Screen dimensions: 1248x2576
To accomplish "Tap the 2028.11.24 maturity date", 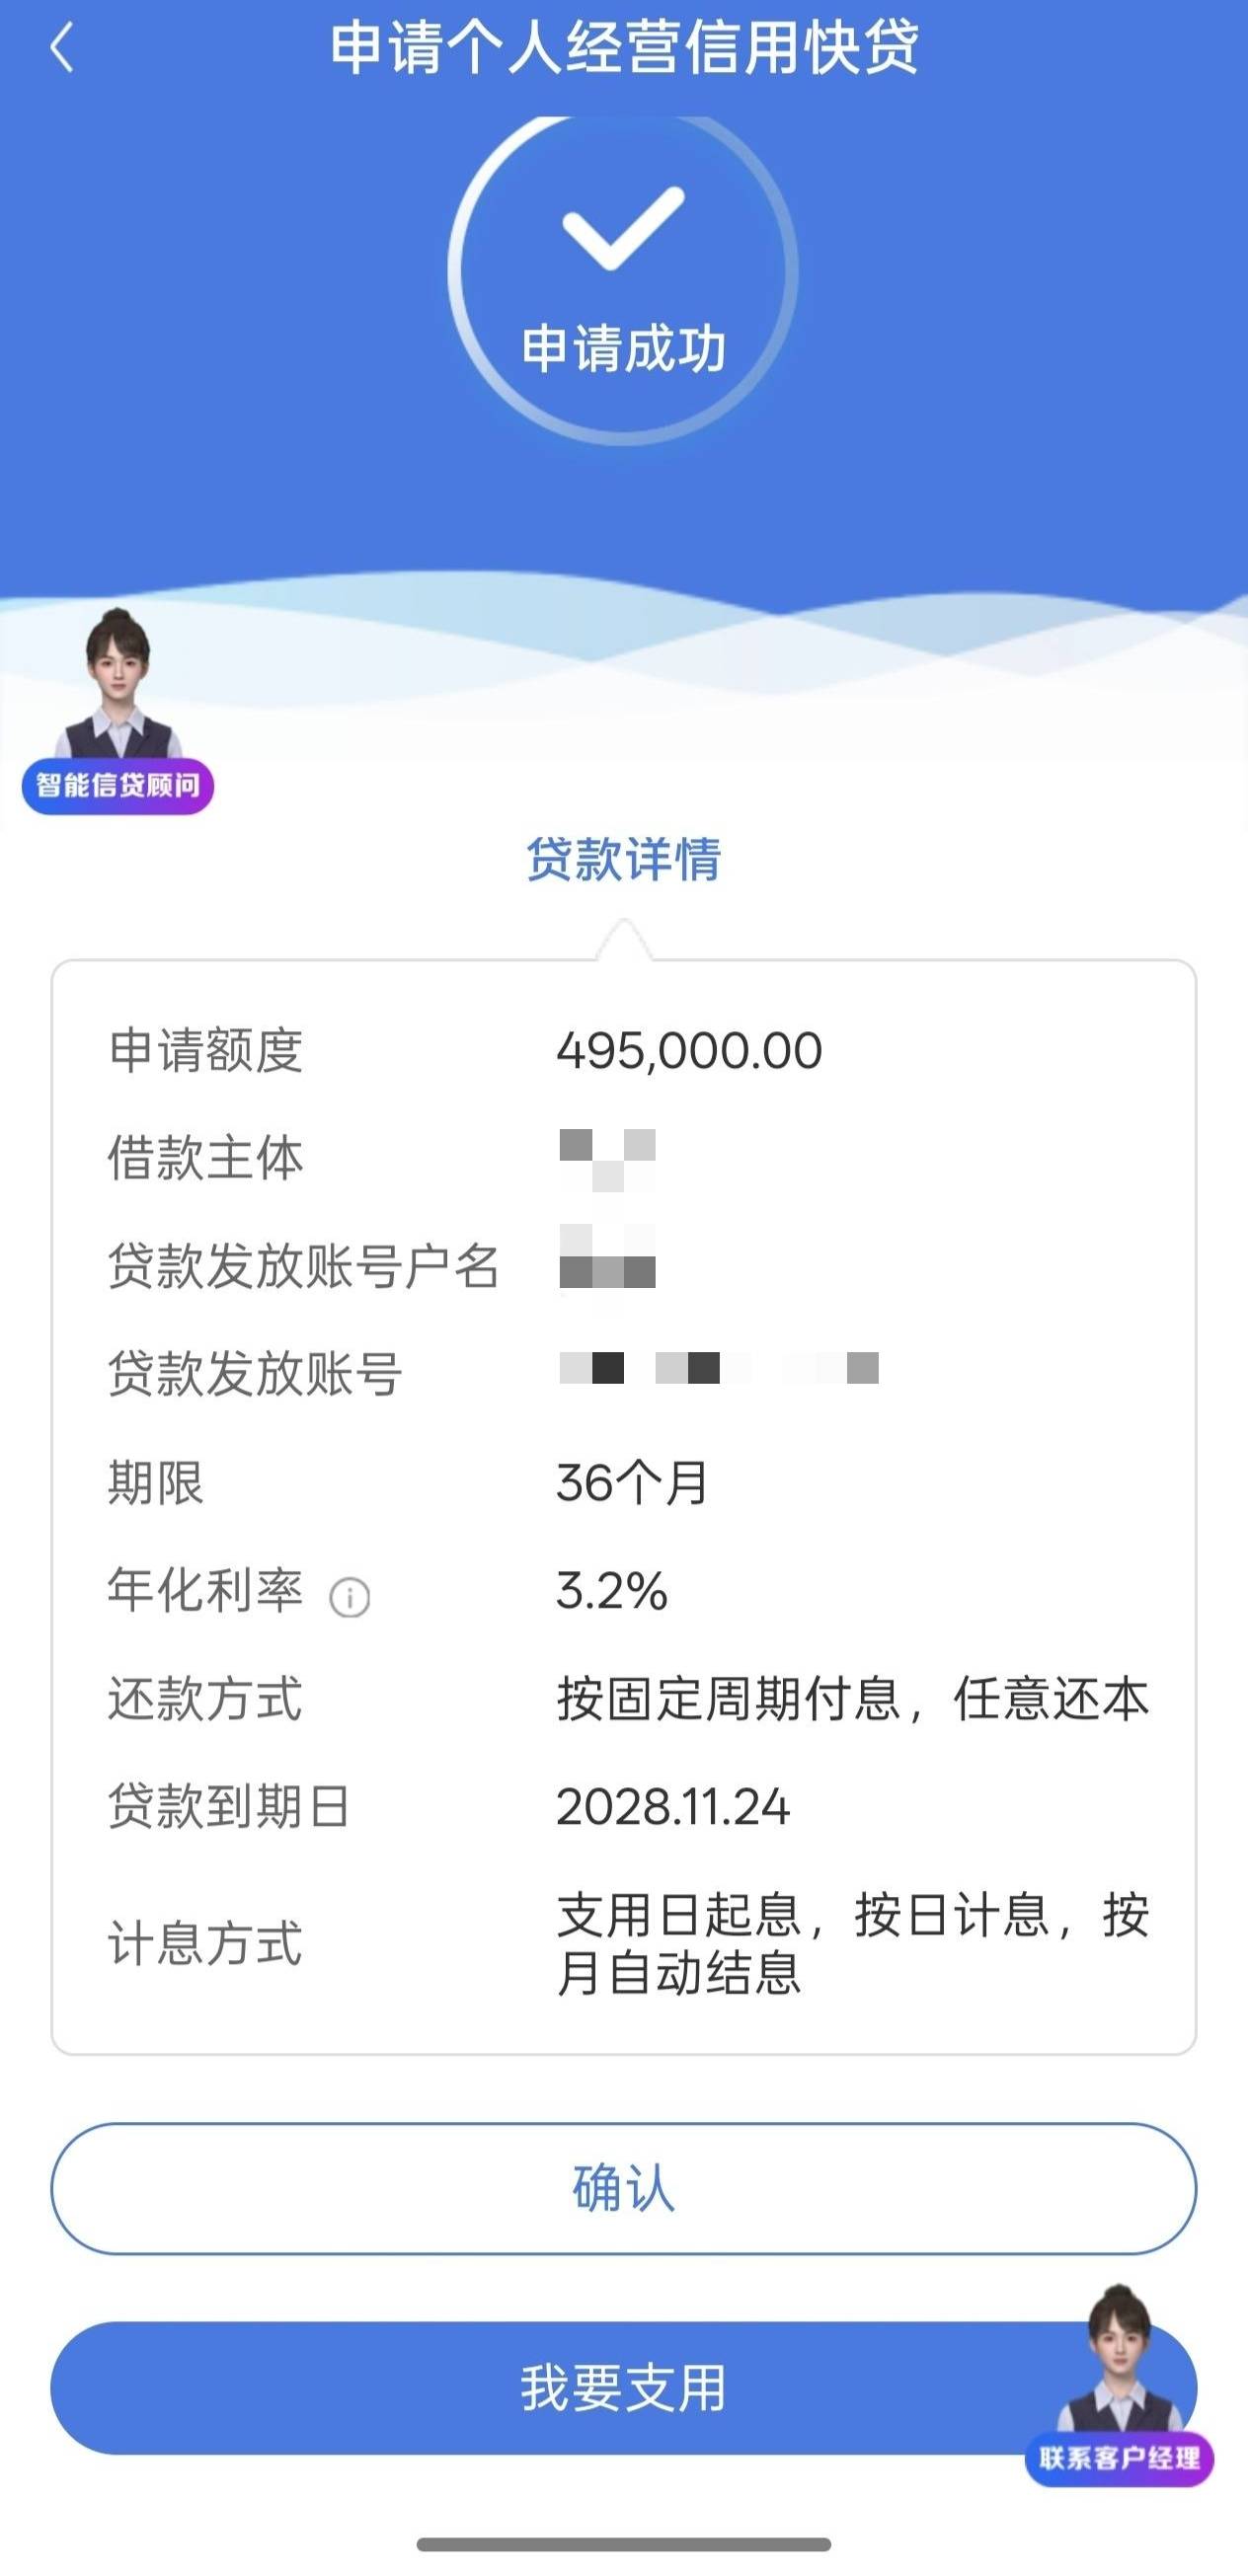I will click(673, 1807).
